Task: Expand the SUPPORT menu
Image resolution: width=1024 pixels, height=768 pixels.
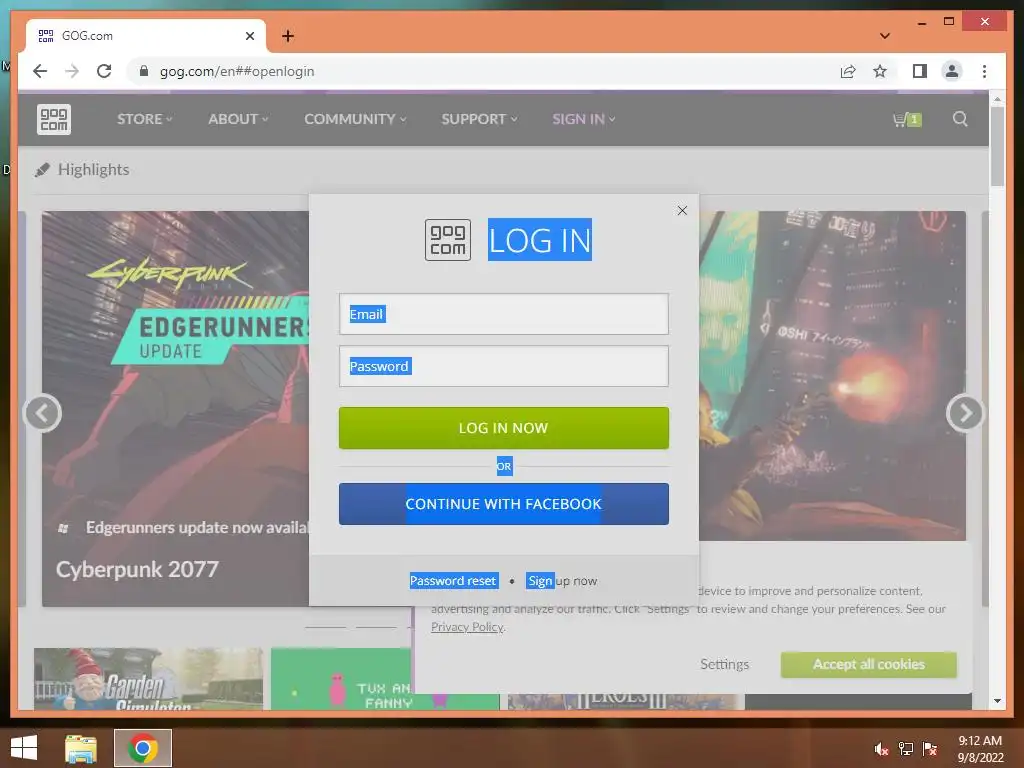Action: point(479,119)
